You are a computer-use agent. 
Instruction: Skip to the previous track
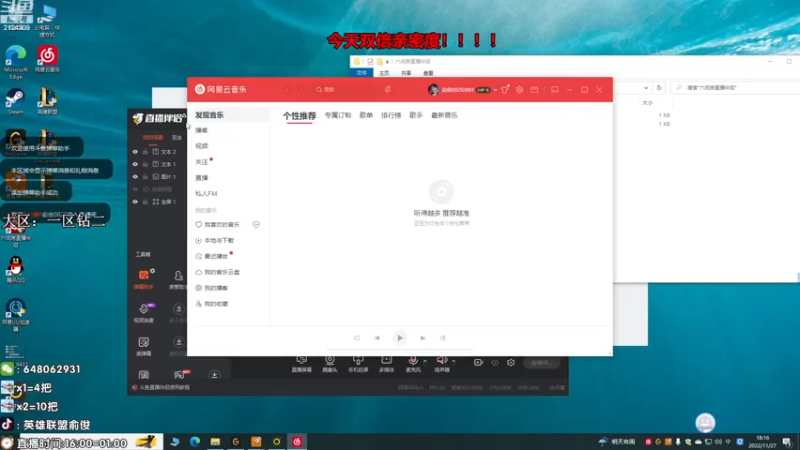(377, 338)
